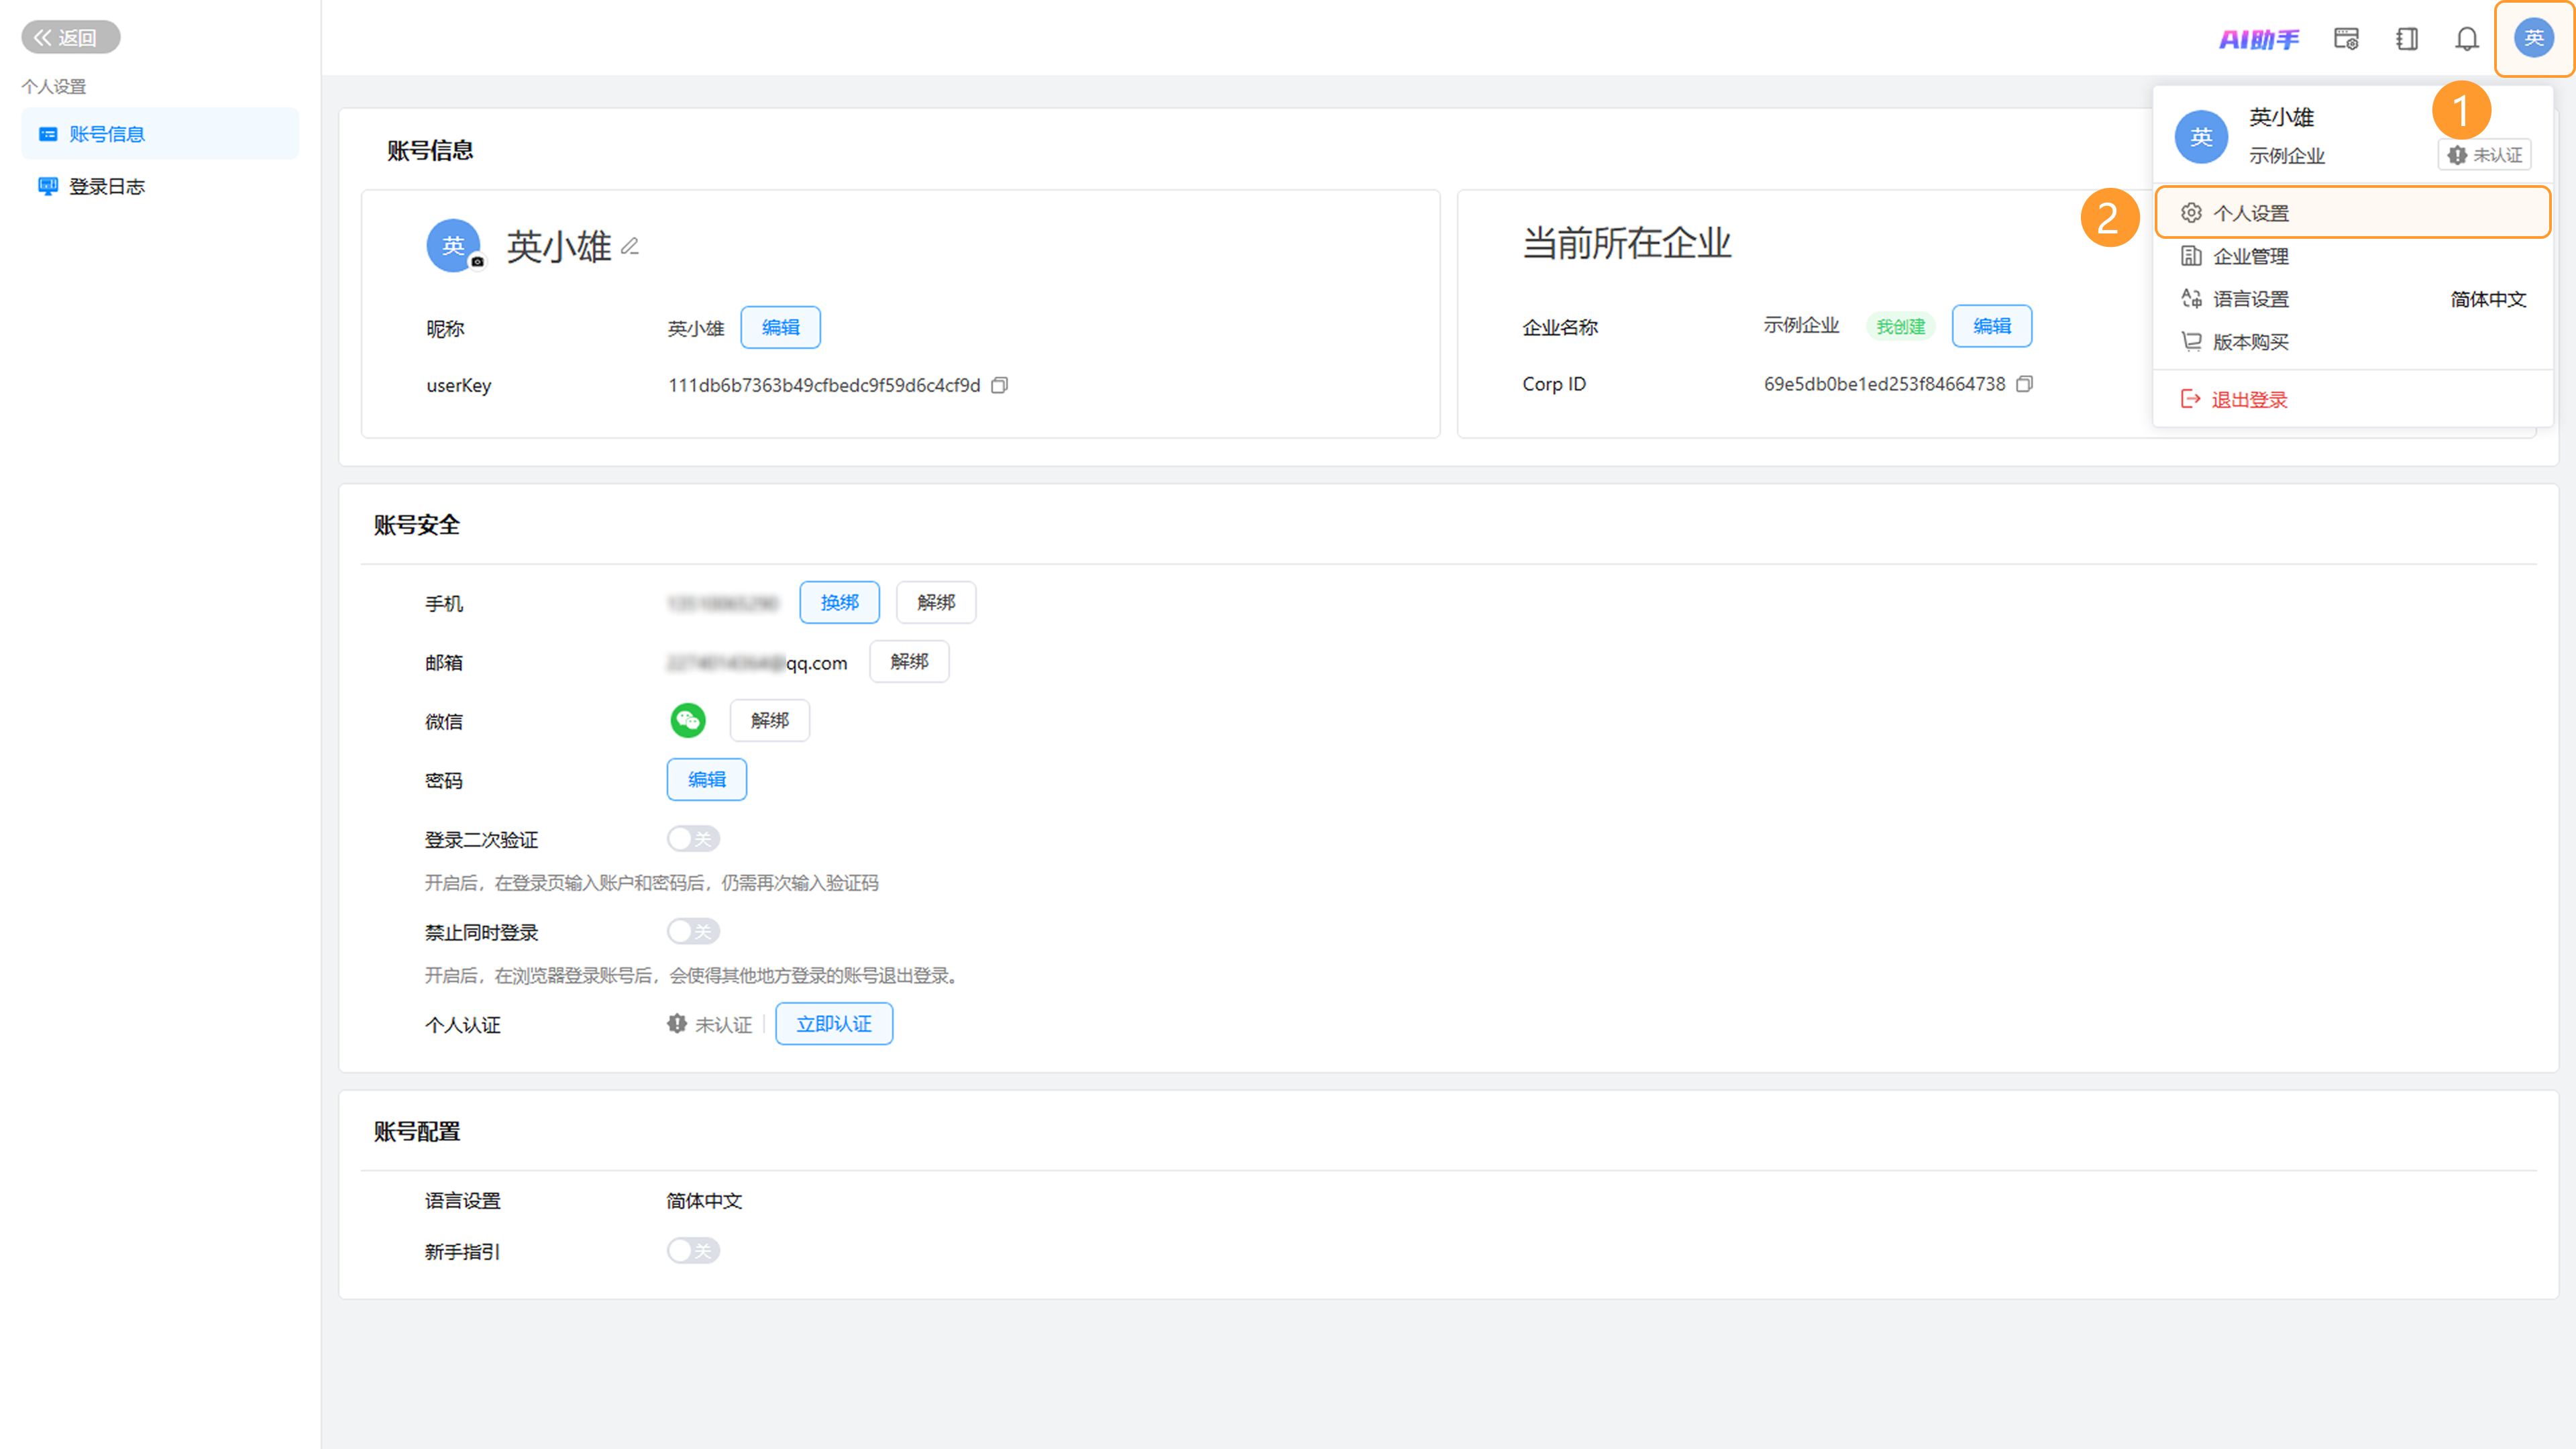Select 版本购买 in the user menu
The height and width of the screenshot is (1449, 2576).
point(2352,342)
